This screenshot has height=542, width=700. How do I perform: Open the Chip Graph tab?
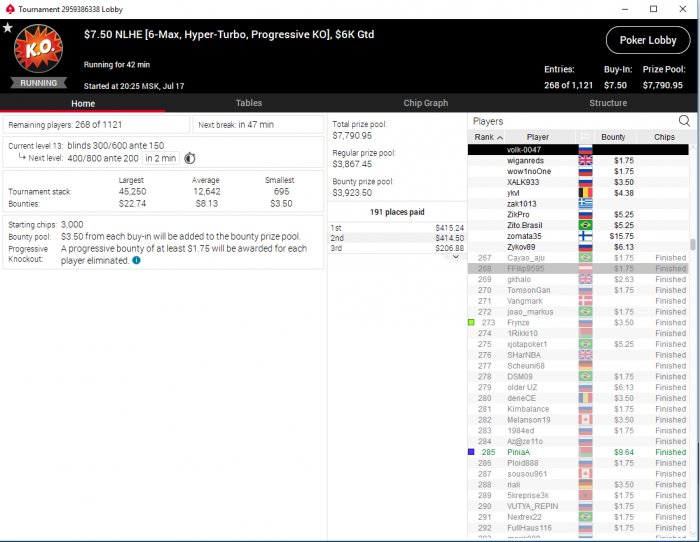(x=425, y=103)
